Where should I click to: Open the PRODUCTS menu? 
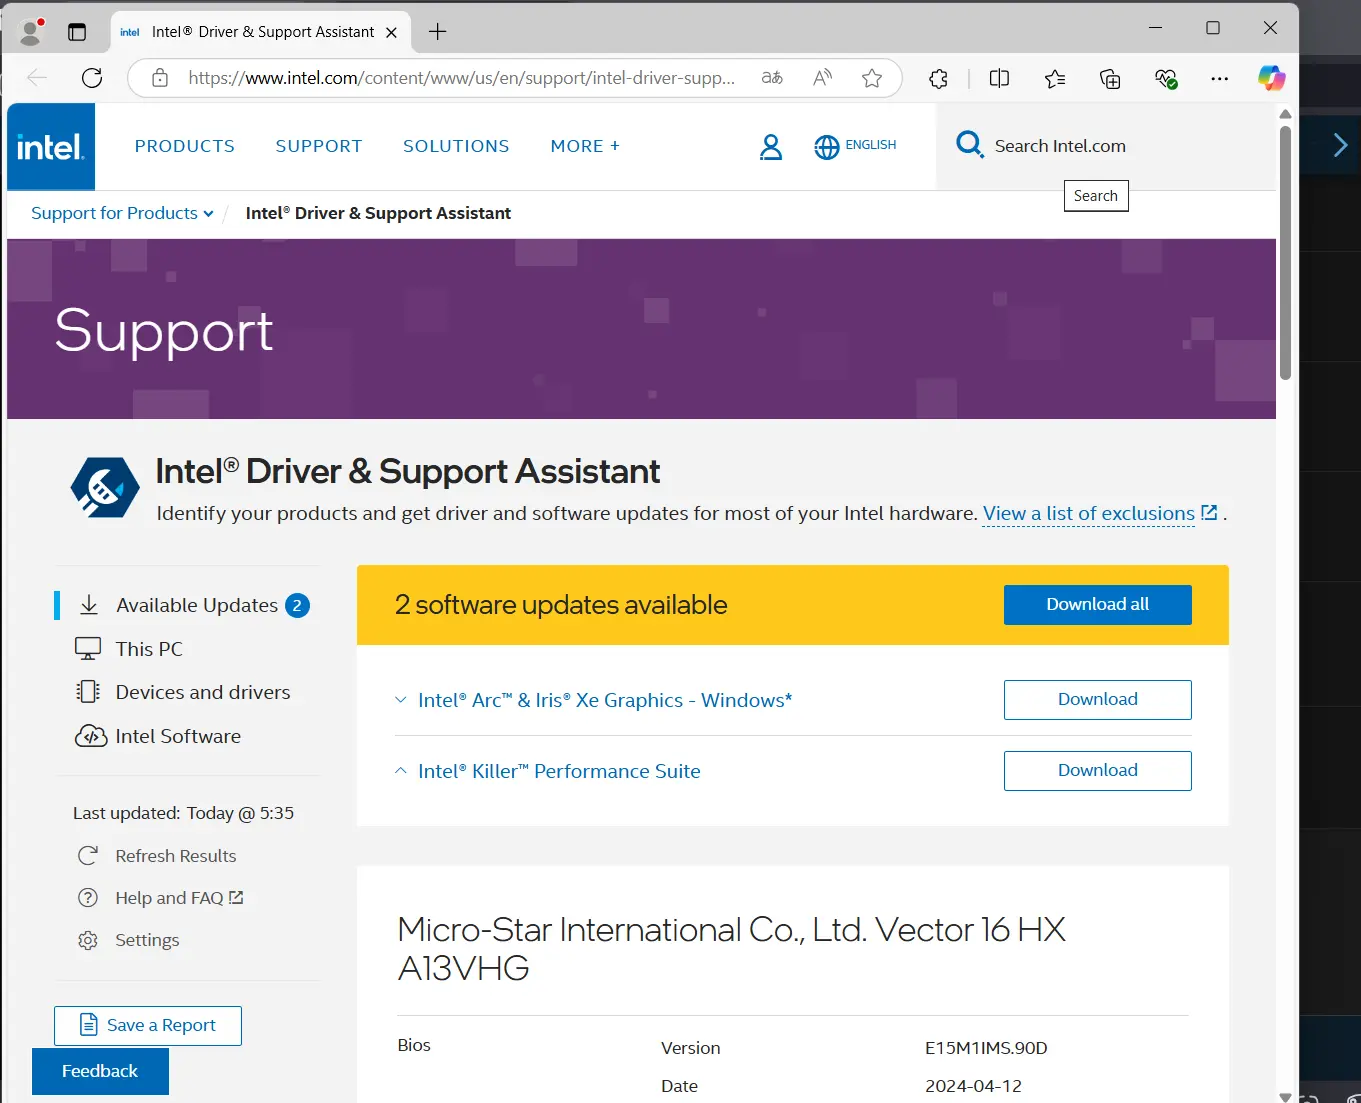(x=185, y=146)
